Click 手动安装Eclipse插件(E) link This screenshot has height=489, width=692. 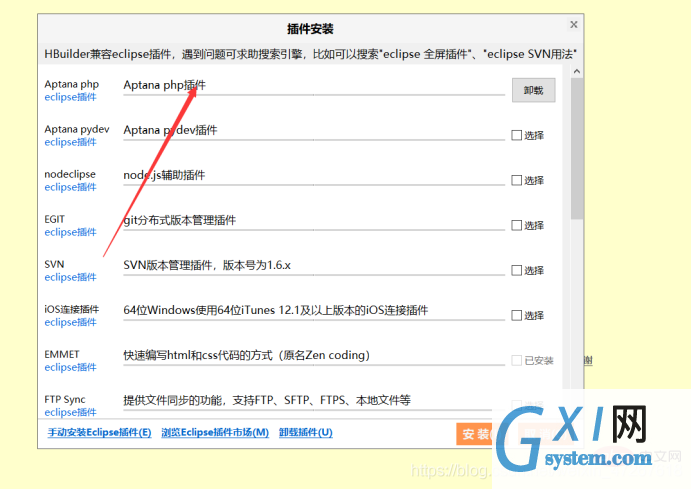tap(99, 433)
